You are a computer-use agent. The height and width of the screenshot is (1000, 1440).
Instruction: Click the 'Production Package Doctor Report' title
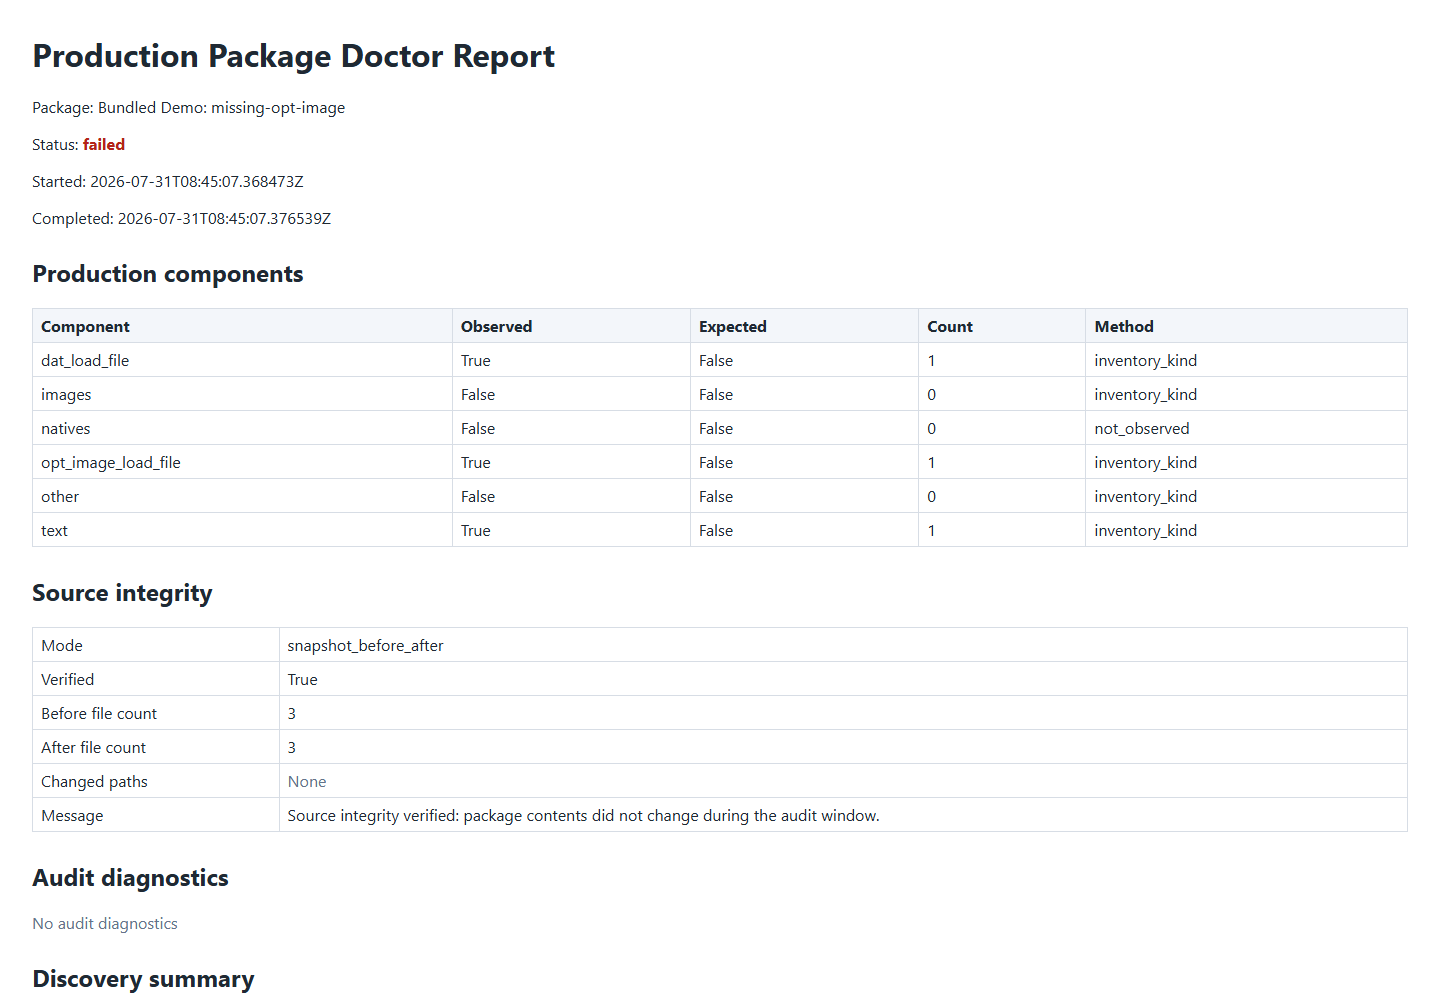tap(293, 57)
